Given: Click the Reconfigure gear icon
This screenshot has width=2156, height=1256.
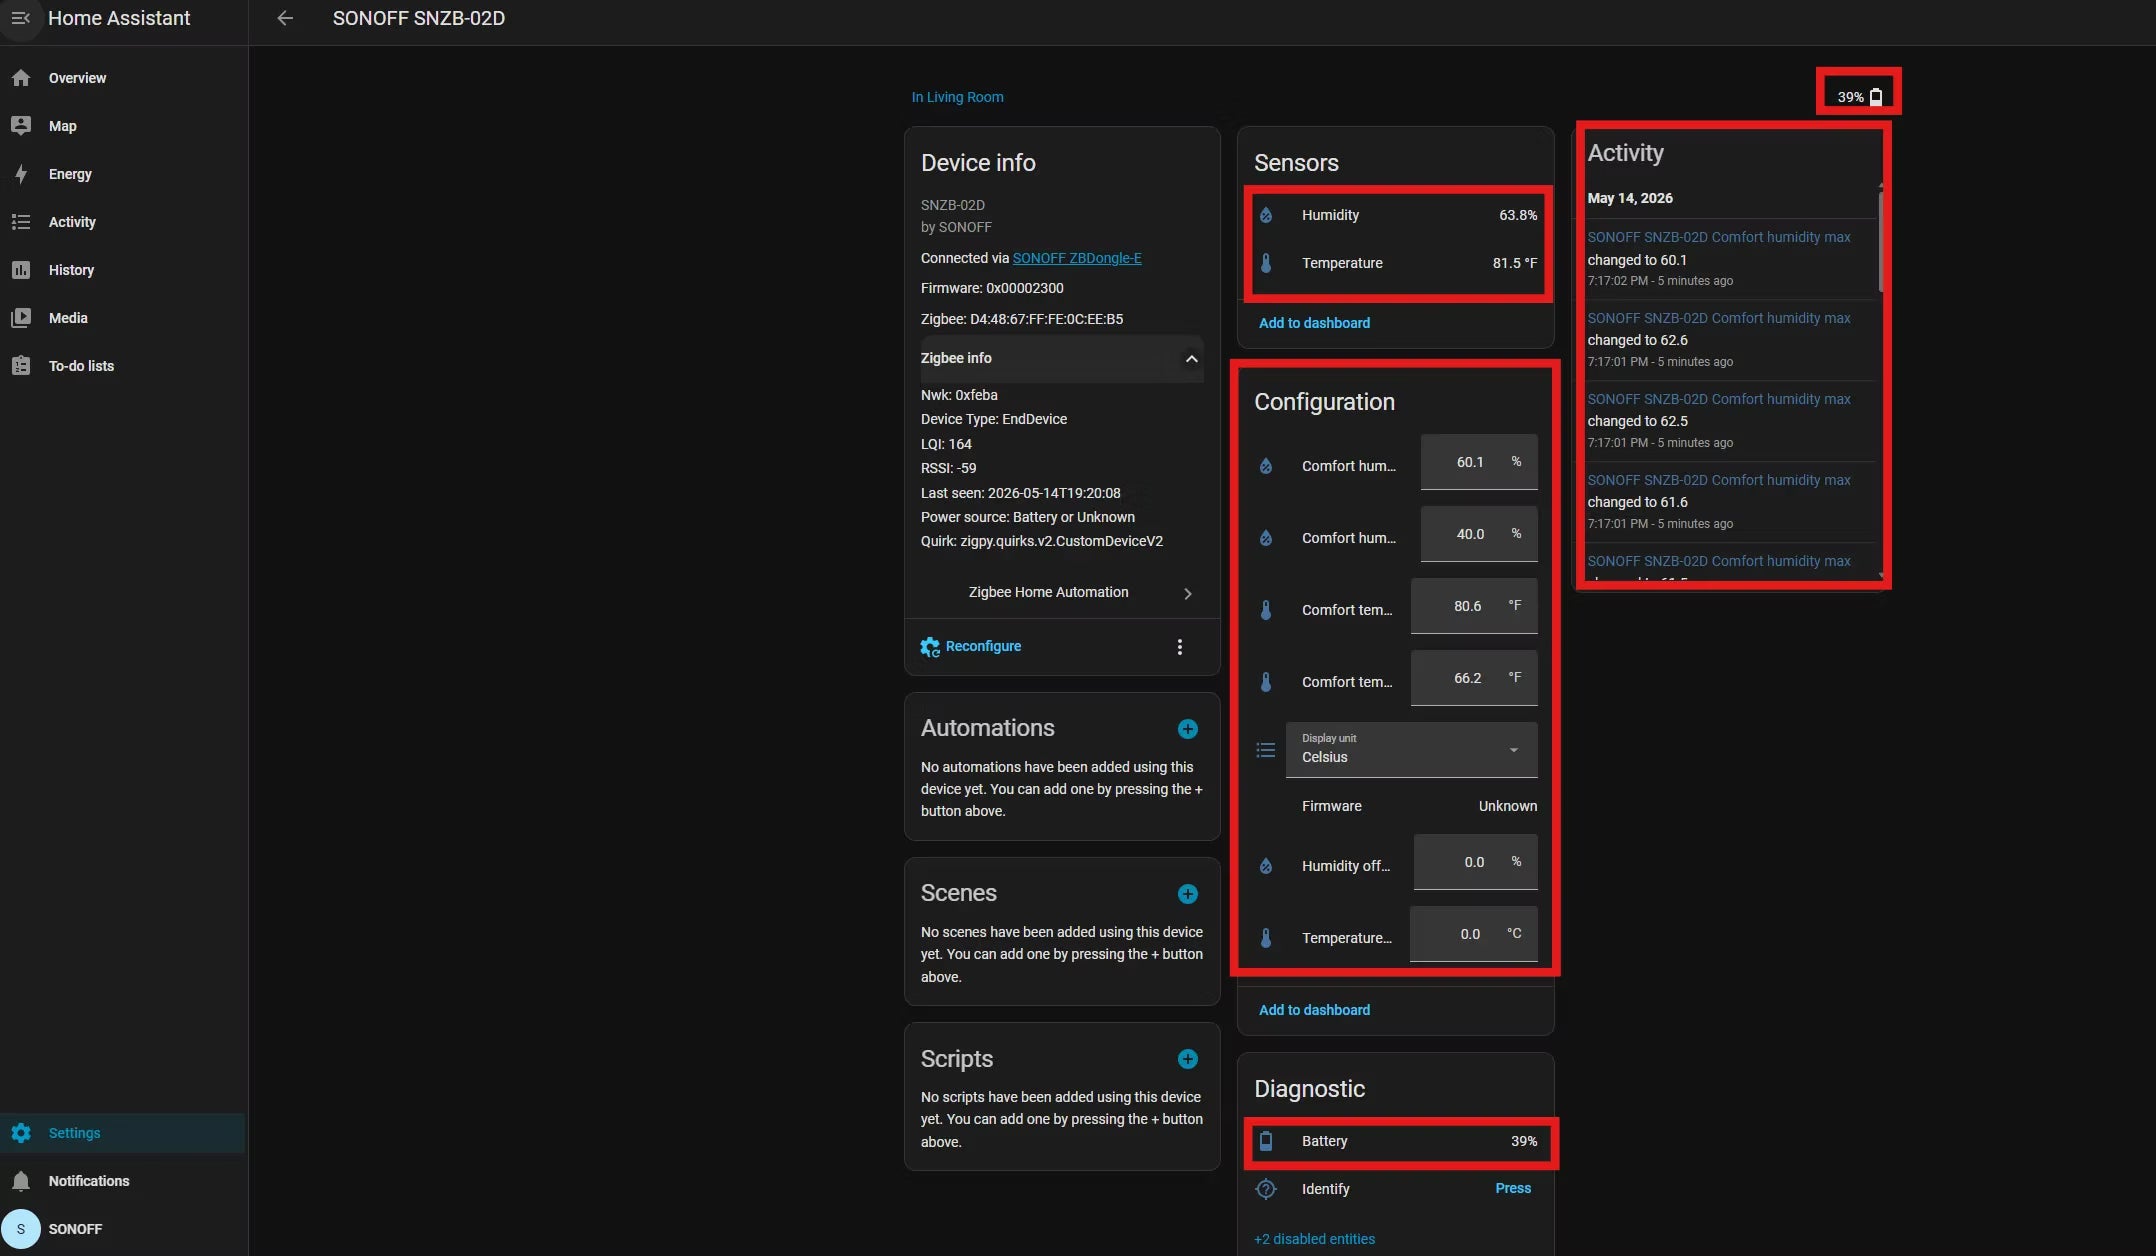Looking at the screenshot, I should [930, 647].
